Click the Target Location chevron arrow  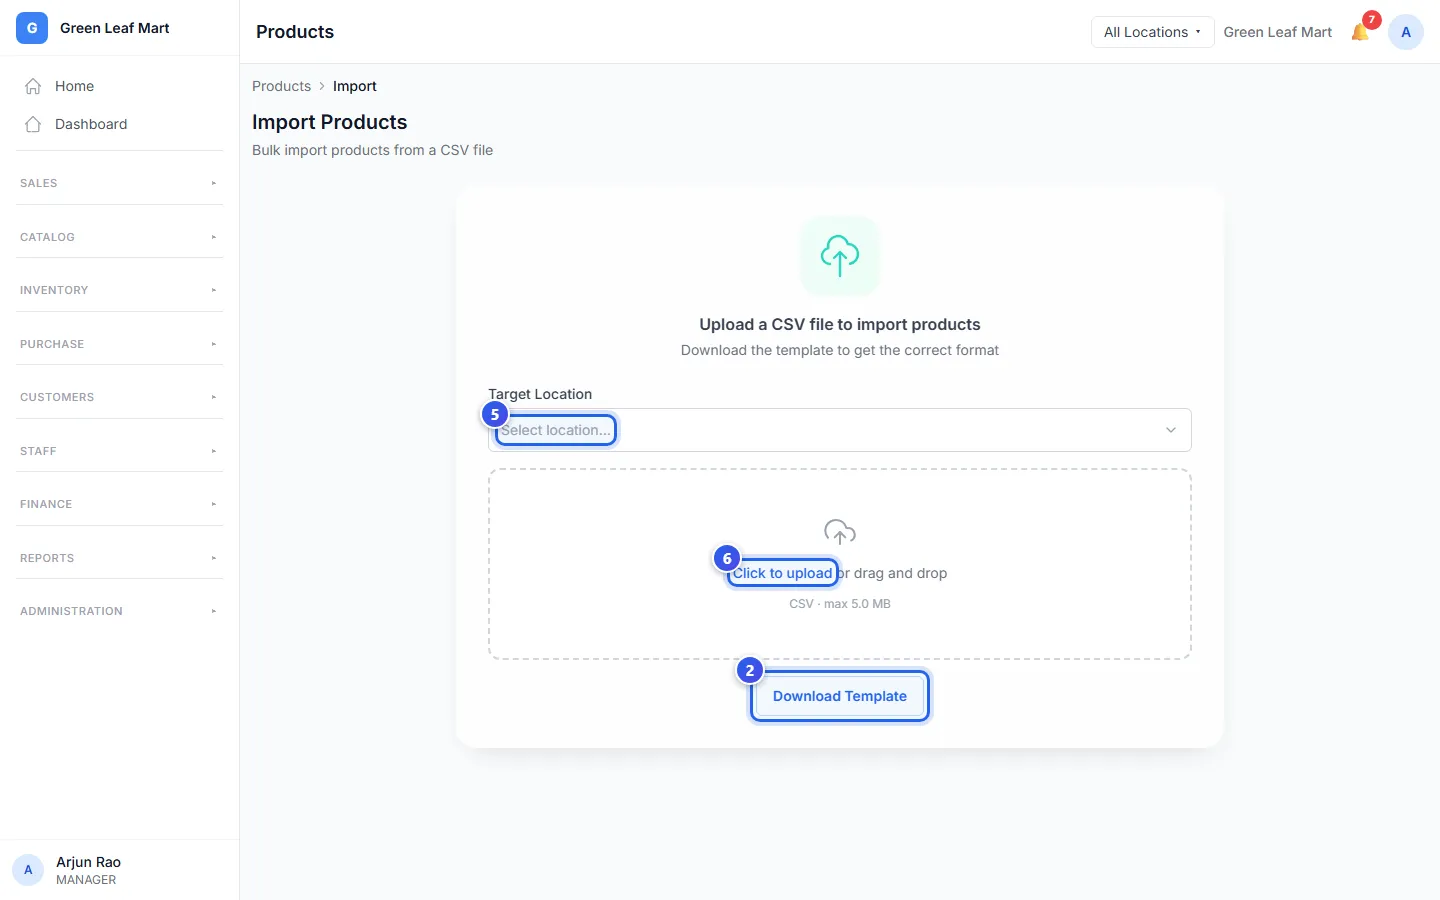pos(1171,430)
